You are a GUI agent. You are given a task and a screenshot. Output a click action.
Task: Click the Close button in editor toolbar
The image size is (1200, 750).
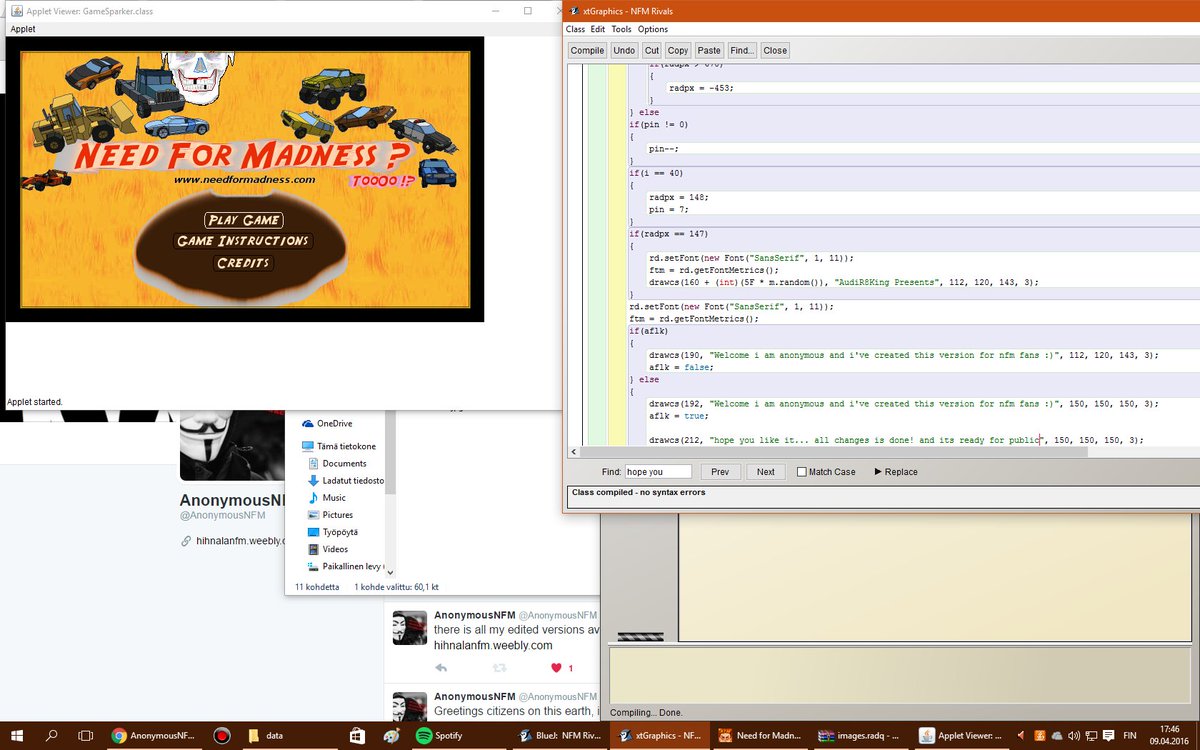[775, 50]
